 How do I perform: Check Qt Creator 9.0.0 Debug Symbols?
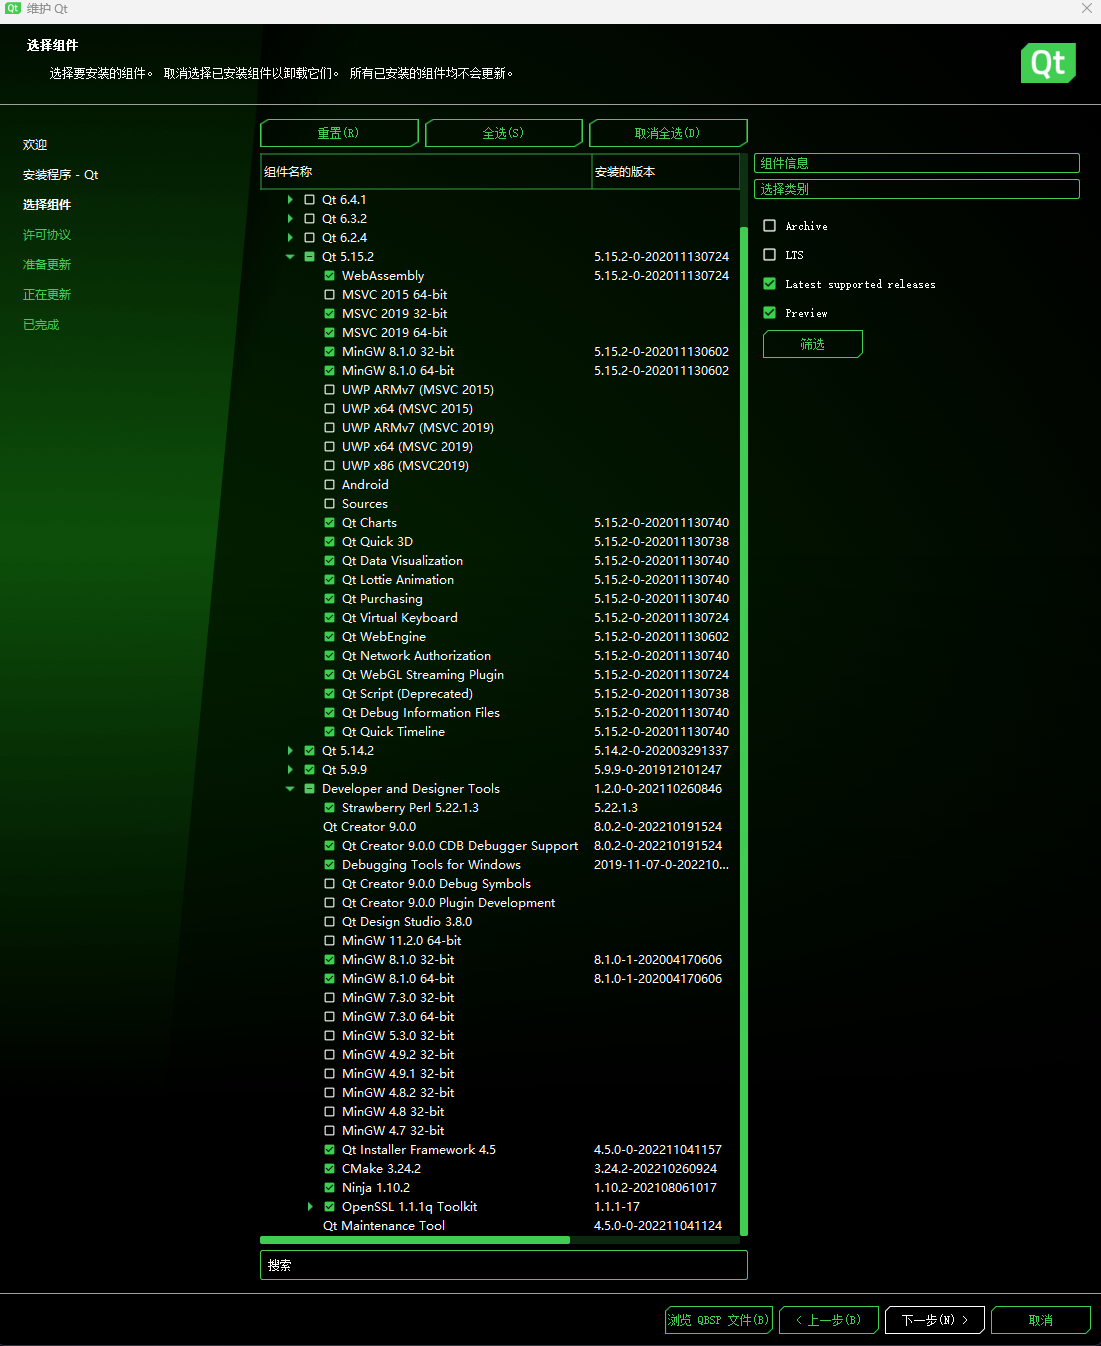coord(330,884)
